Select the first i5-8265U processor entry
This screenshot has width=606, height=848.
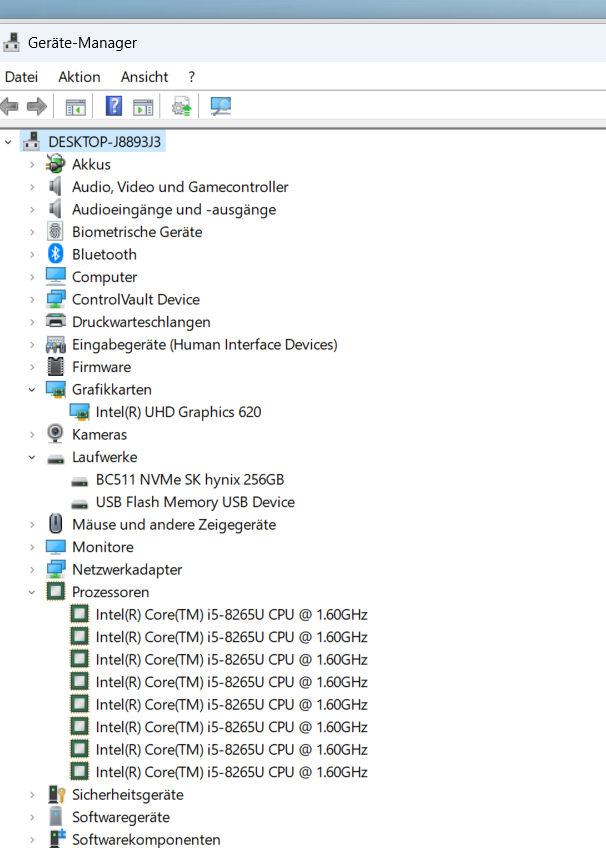pyautogui.click(x=231, y=615)
